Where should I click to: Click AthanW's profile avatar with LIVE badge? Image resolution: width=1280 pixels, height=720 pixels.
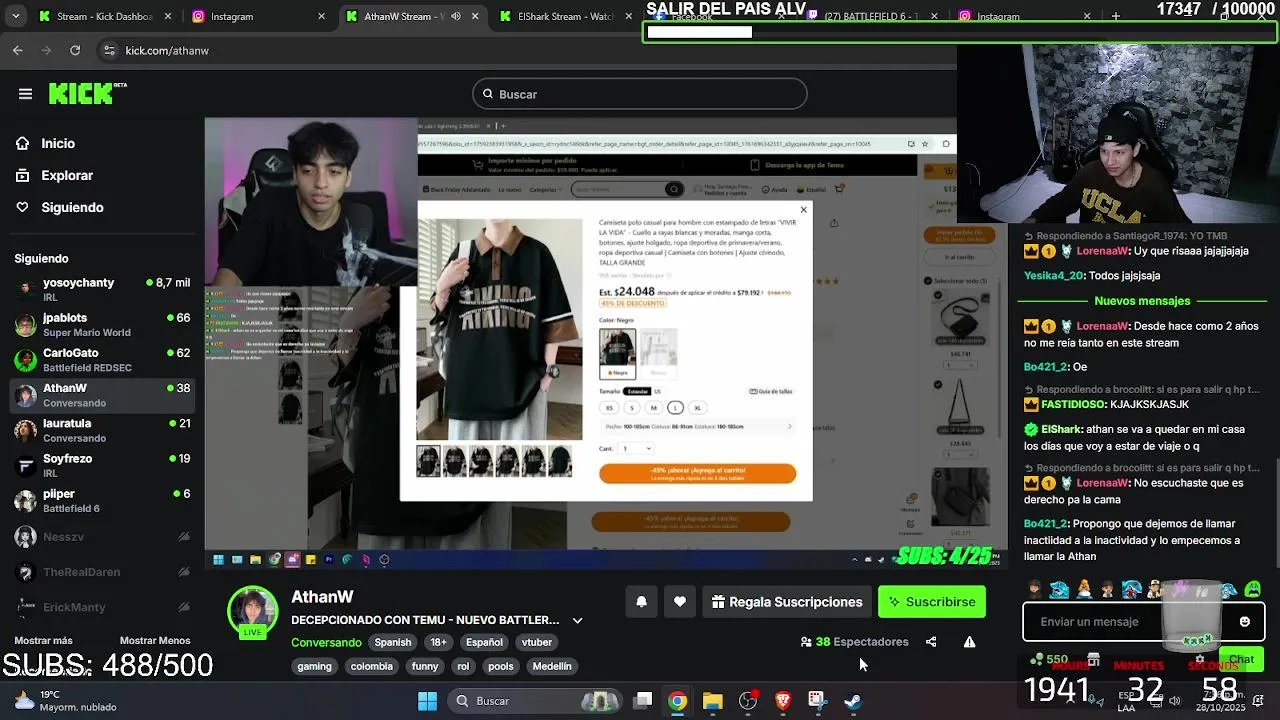[x=252, y=612]
